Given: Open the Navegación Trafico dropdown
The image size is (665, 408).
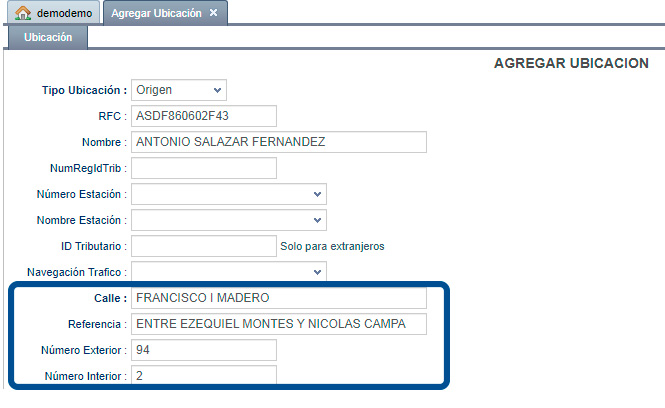Looking at the screenshot, I should 229,271.
